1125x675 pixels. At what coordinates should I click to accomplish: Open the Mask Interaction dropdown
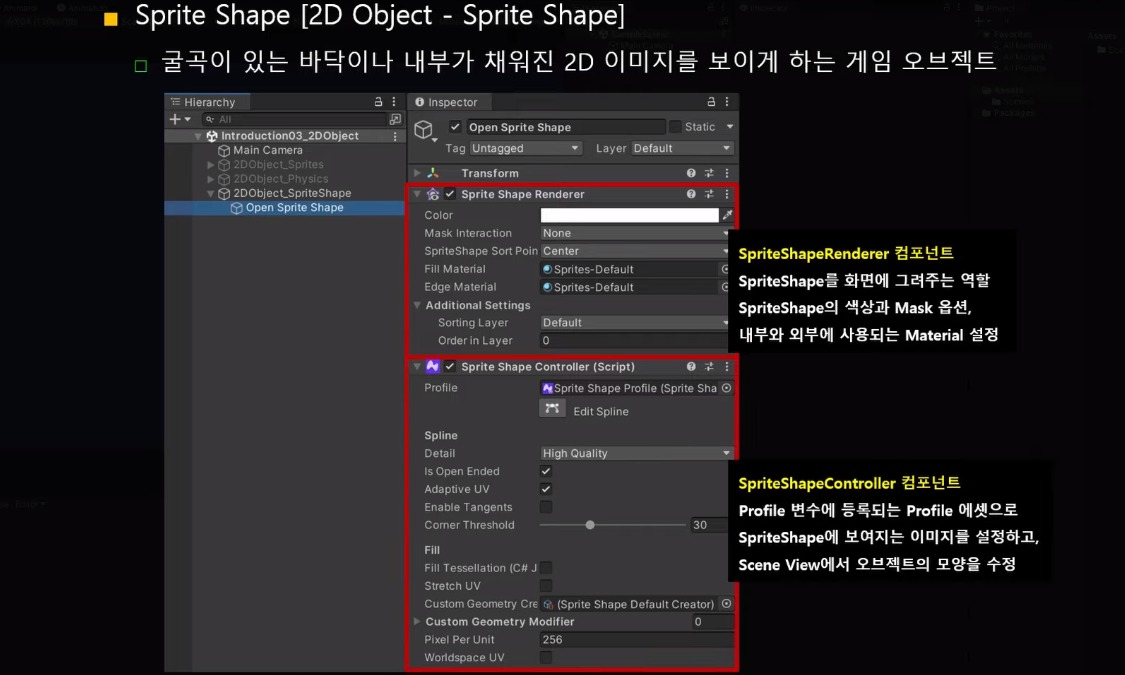pos(635,233)
